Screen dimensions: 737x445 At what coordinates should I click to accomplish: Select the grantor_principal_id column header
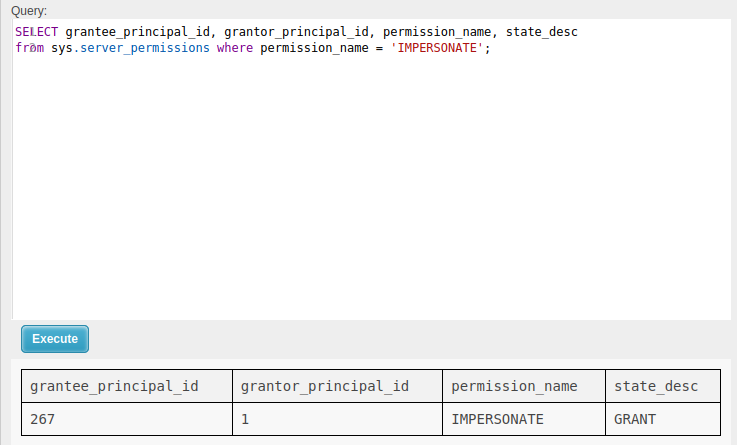(325, 386)
